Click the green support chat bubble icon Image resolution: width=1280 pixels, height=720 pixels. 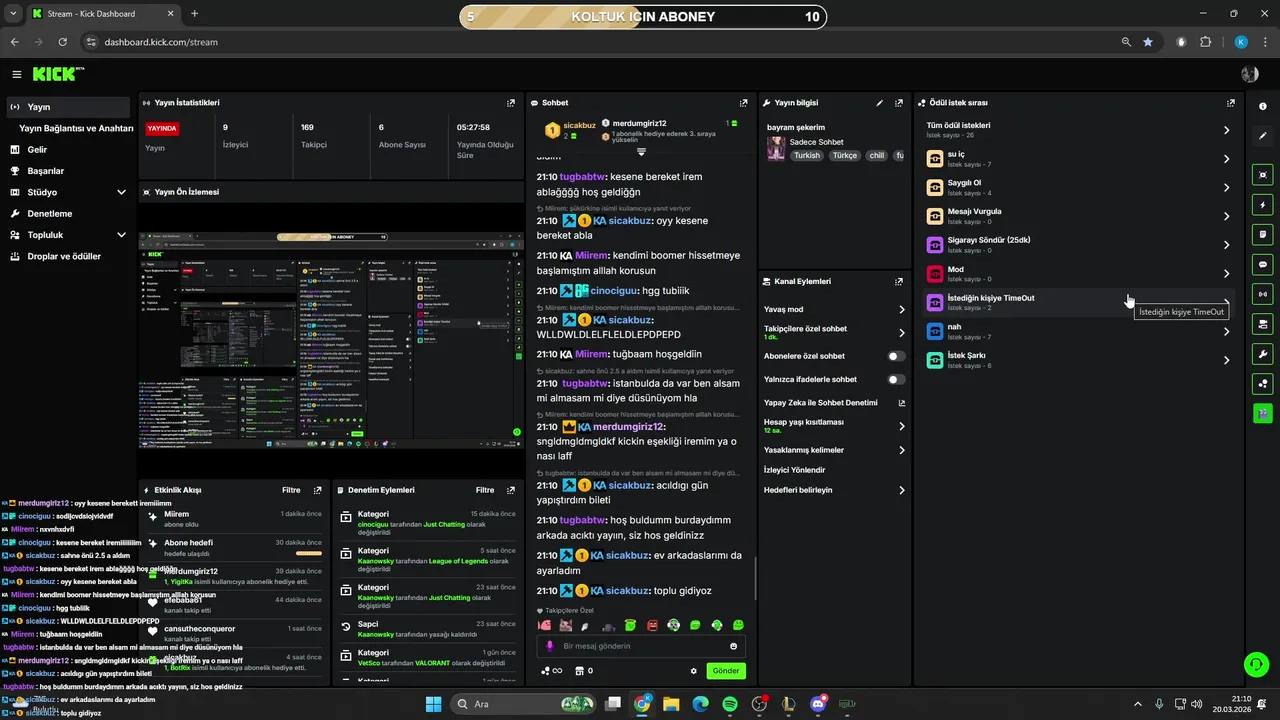click(1255, 663)
